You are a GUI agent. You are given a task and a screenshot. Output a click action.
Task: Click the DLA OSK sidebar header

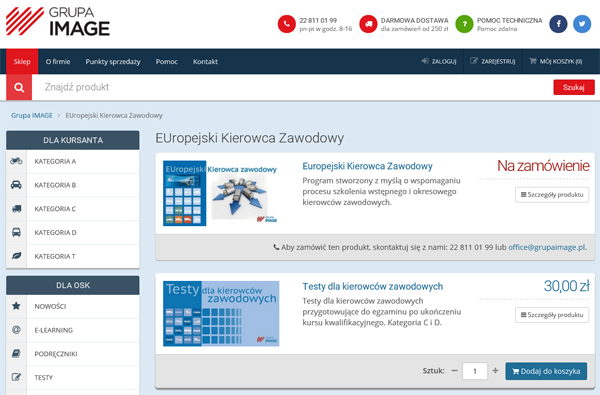tap(73, 285)
